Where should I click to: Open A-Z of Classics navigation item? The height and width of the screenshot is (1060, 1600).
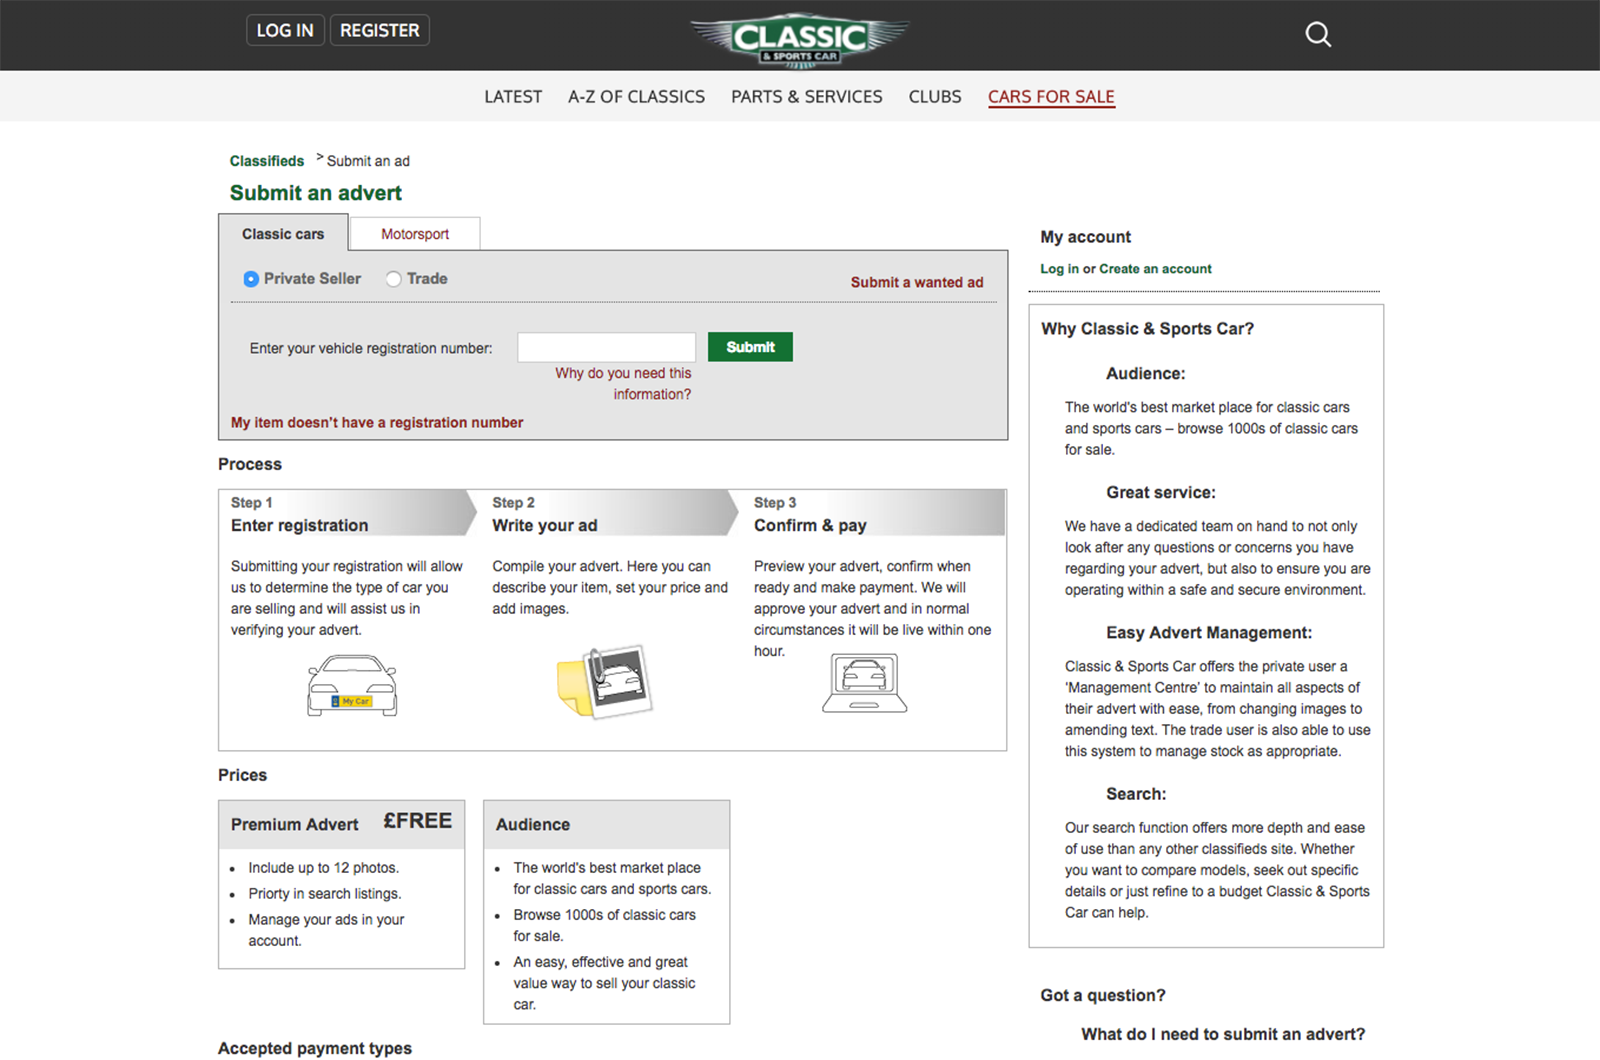coord(636,97)
